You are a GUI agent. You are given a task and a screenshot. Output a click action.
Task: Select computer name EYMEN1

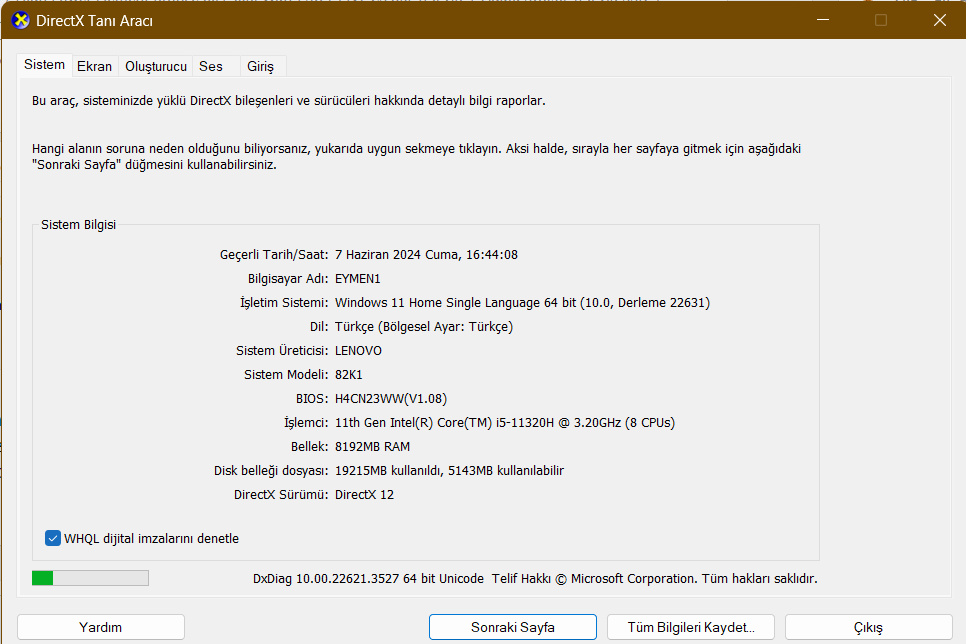[358, 279]
